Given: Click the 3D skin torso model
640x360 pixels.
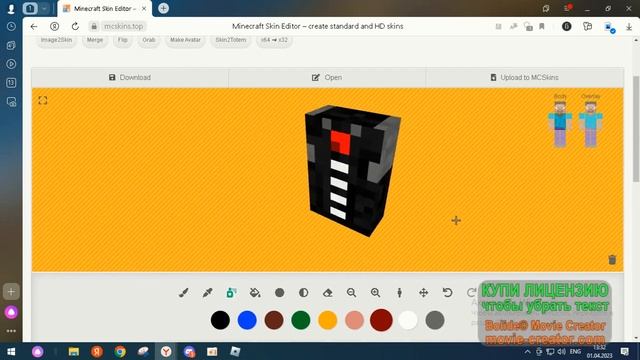Looking at the screenshot, I should point(352,171).
